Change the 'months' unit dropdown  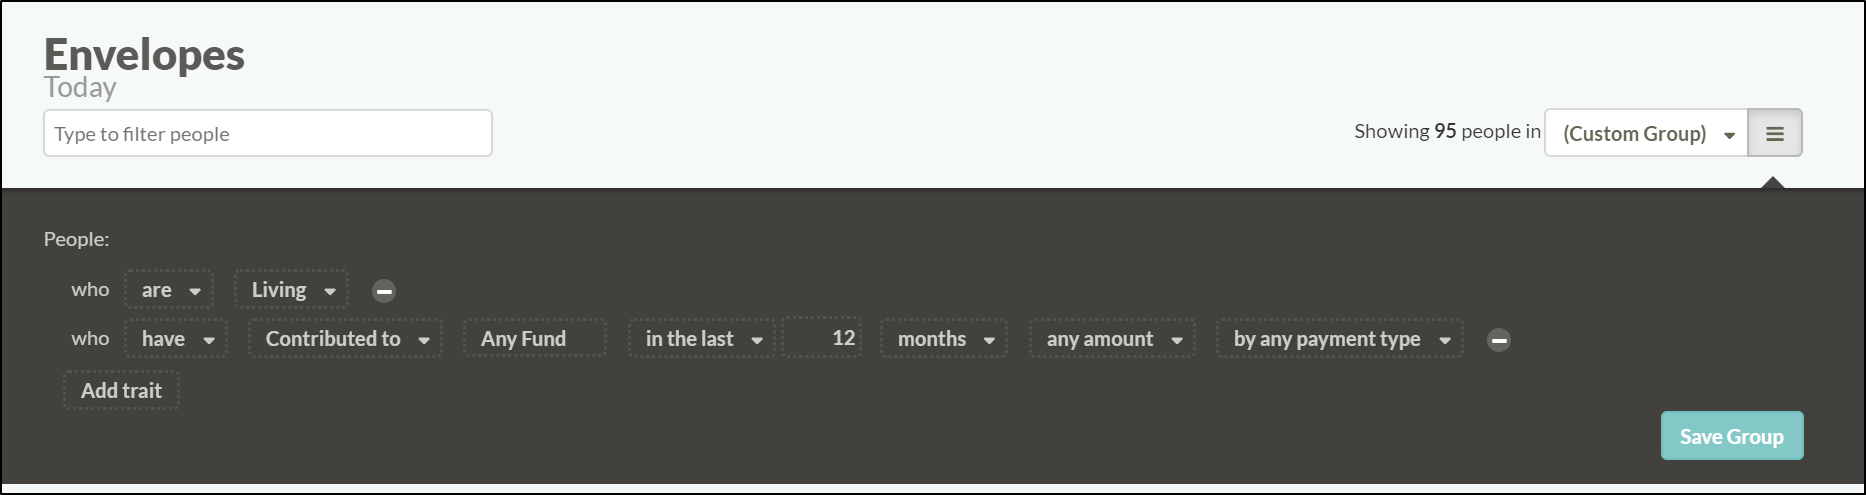pyautogui.click(x=944, y=339)
